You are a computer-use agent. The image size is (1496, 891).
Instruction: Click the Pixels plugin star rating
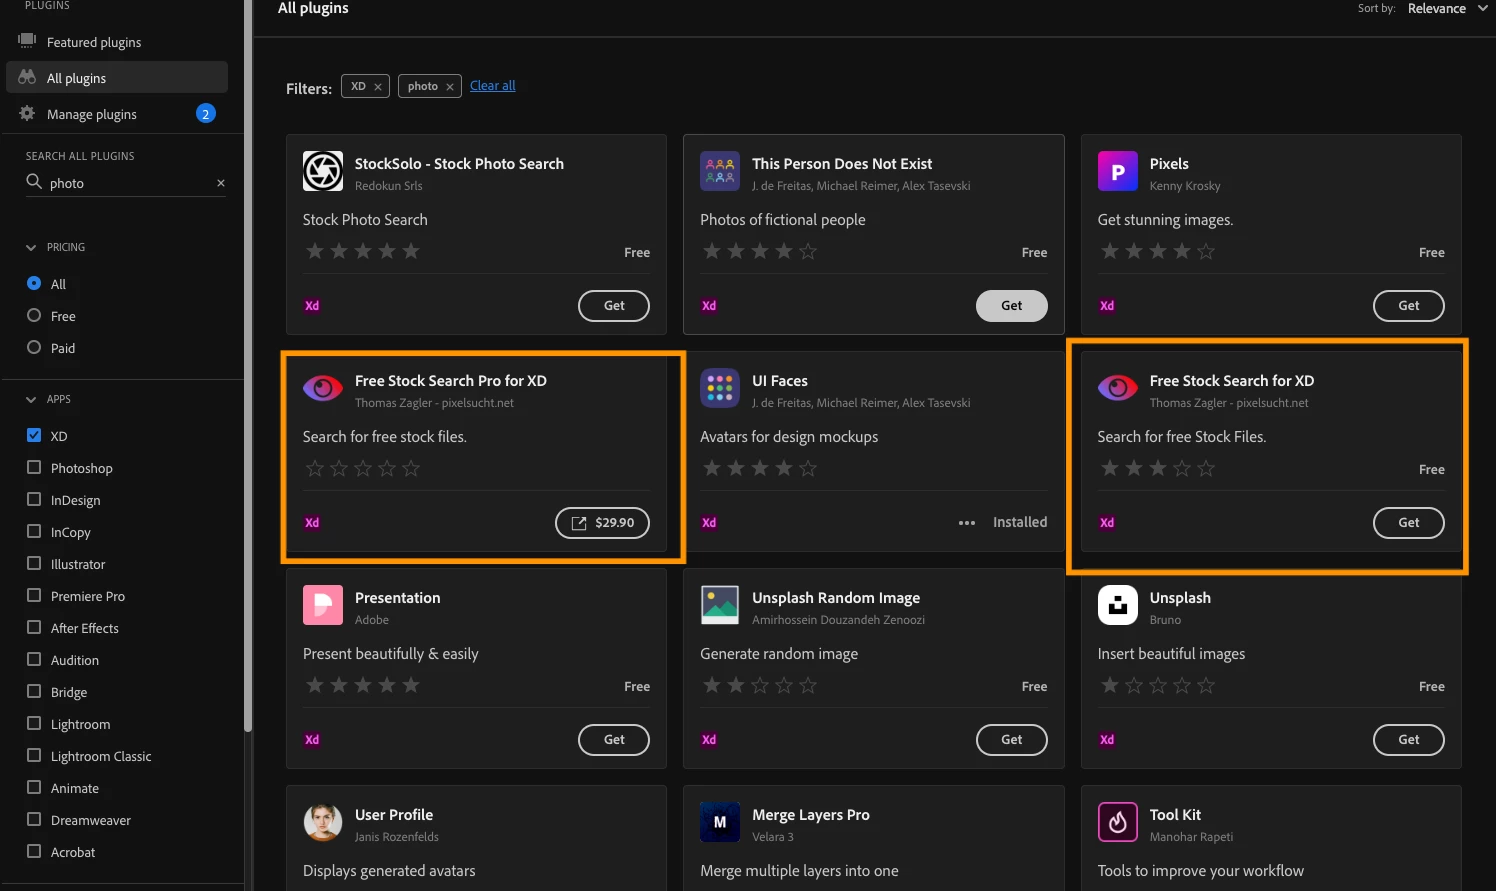click(1157, 251)
